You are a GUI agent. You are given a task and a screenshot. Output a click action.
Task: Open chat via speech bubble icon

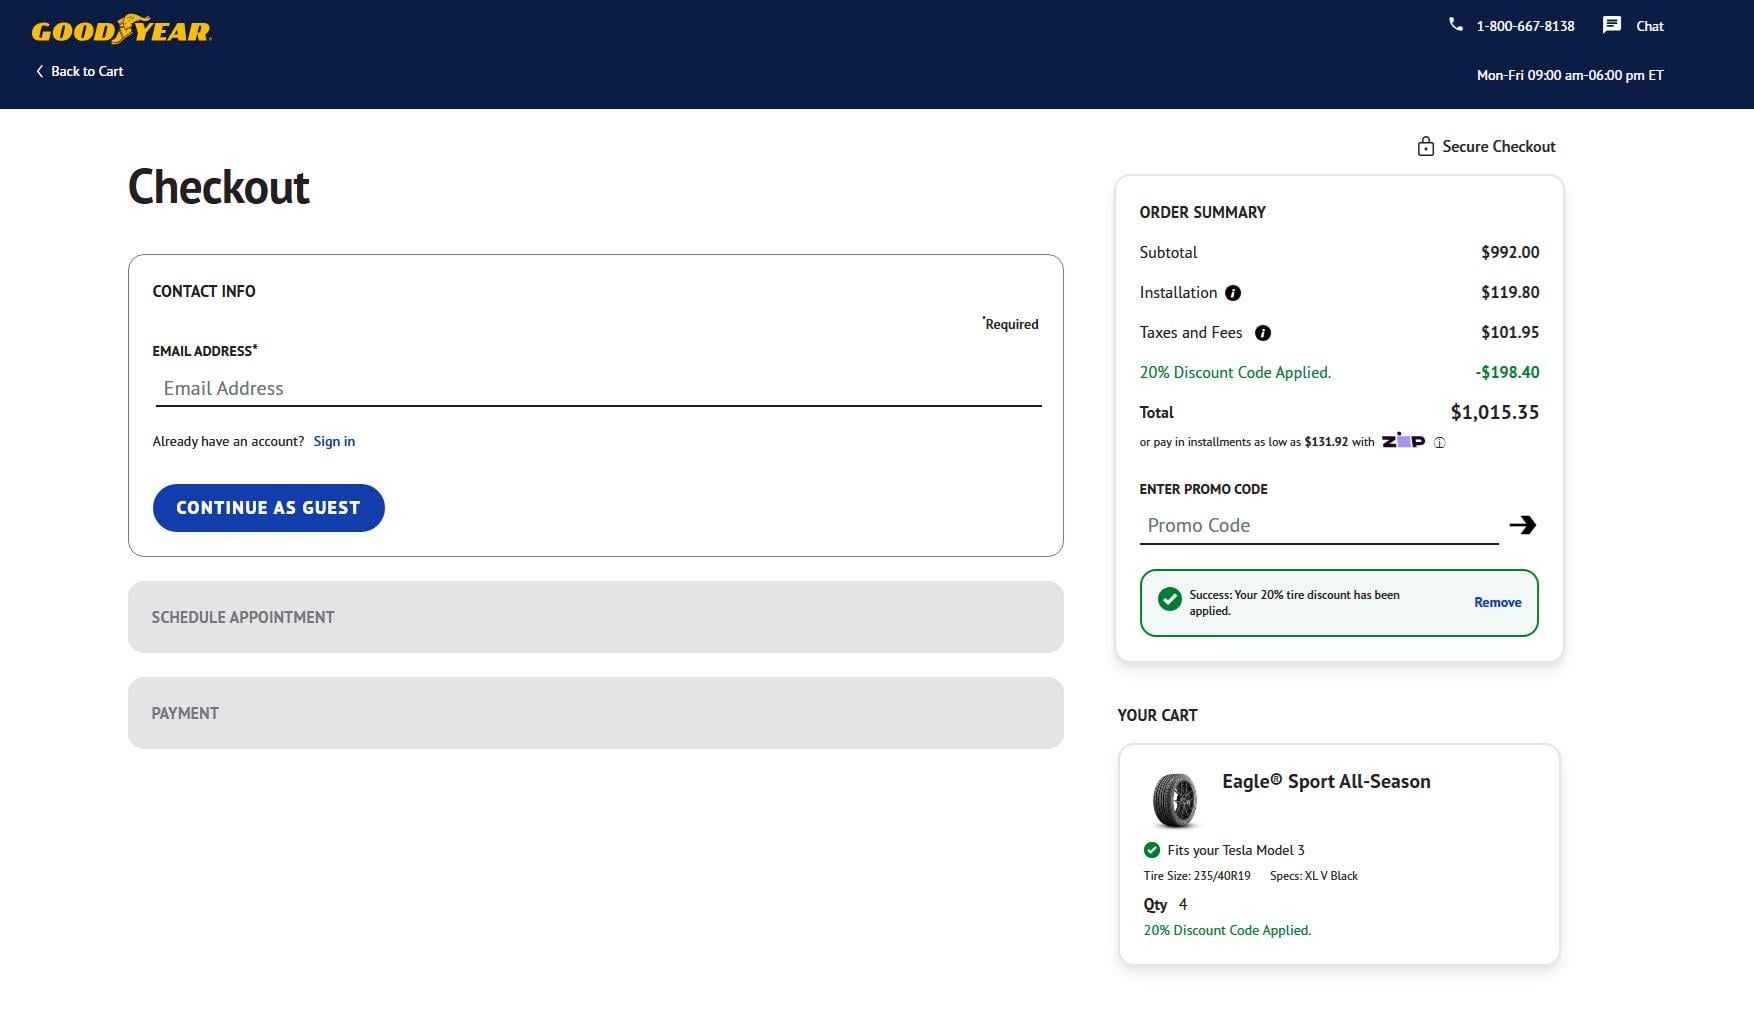[1611, 25]
